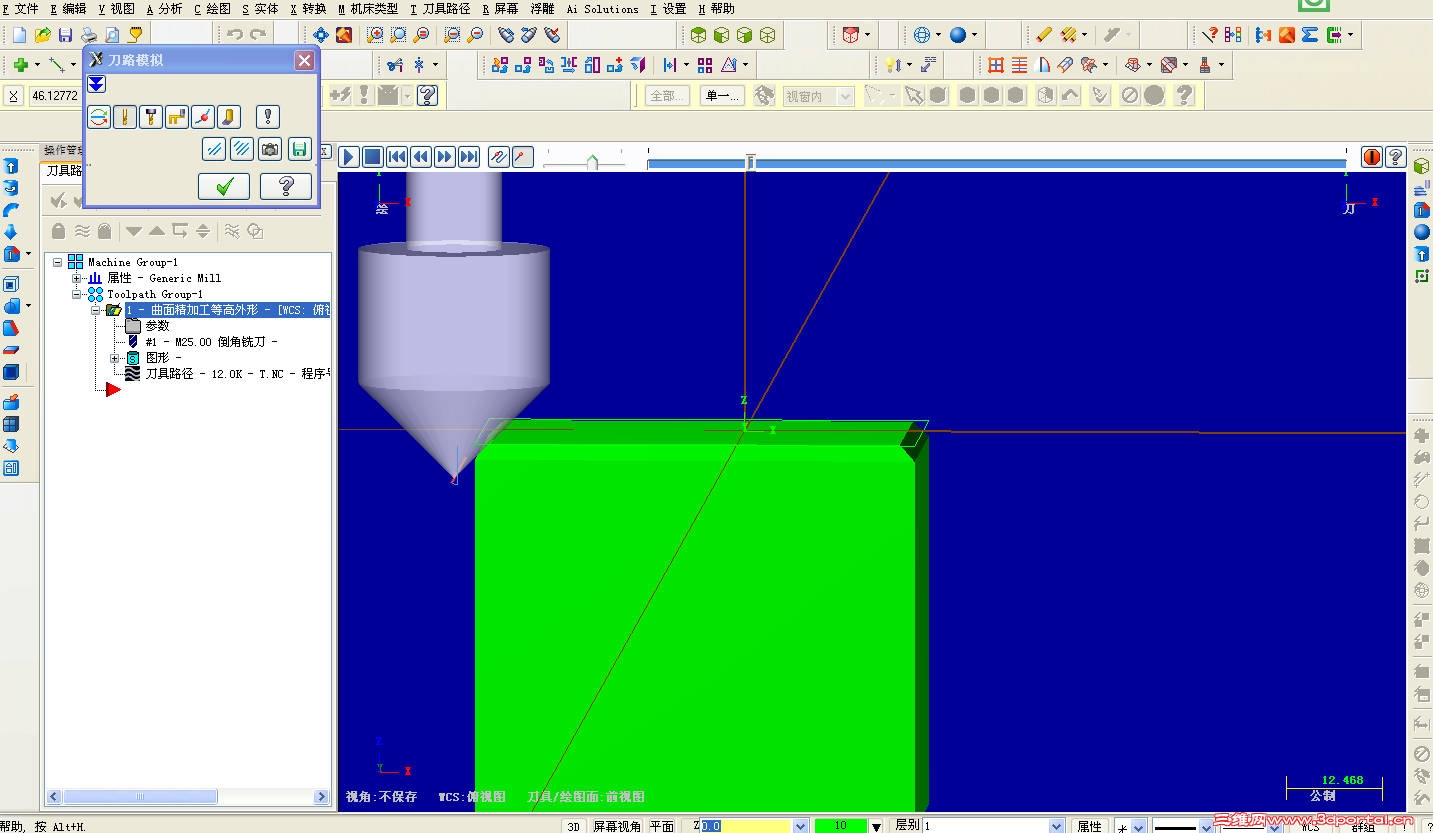Image resolution: width=1433 pixels, height=833 pixels.
Task: Toggle the tool display button in 刀路模拟
Action: tap(124, 117)
